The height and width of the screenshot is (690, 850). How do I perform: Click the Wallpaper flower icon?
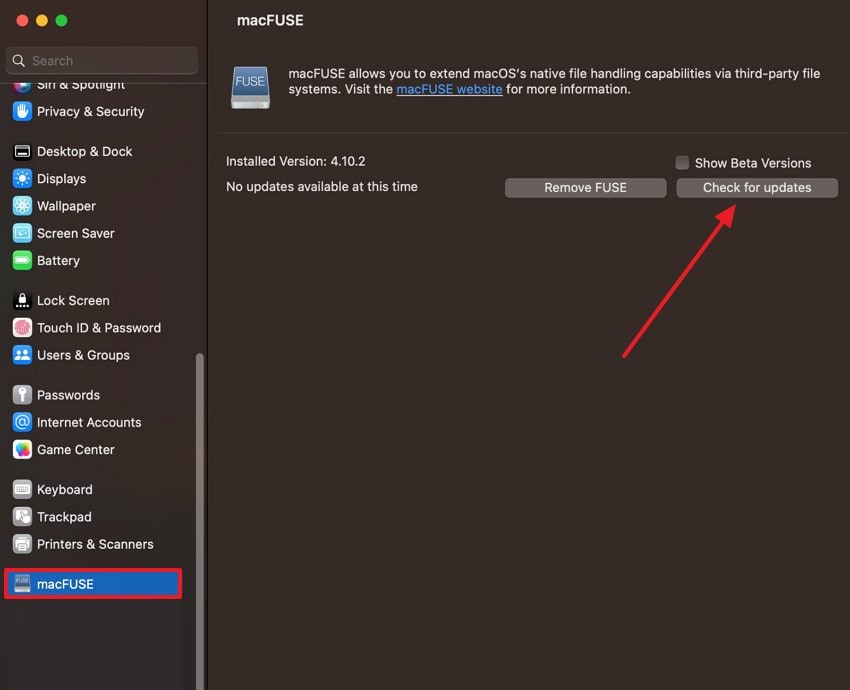[22, 206]
